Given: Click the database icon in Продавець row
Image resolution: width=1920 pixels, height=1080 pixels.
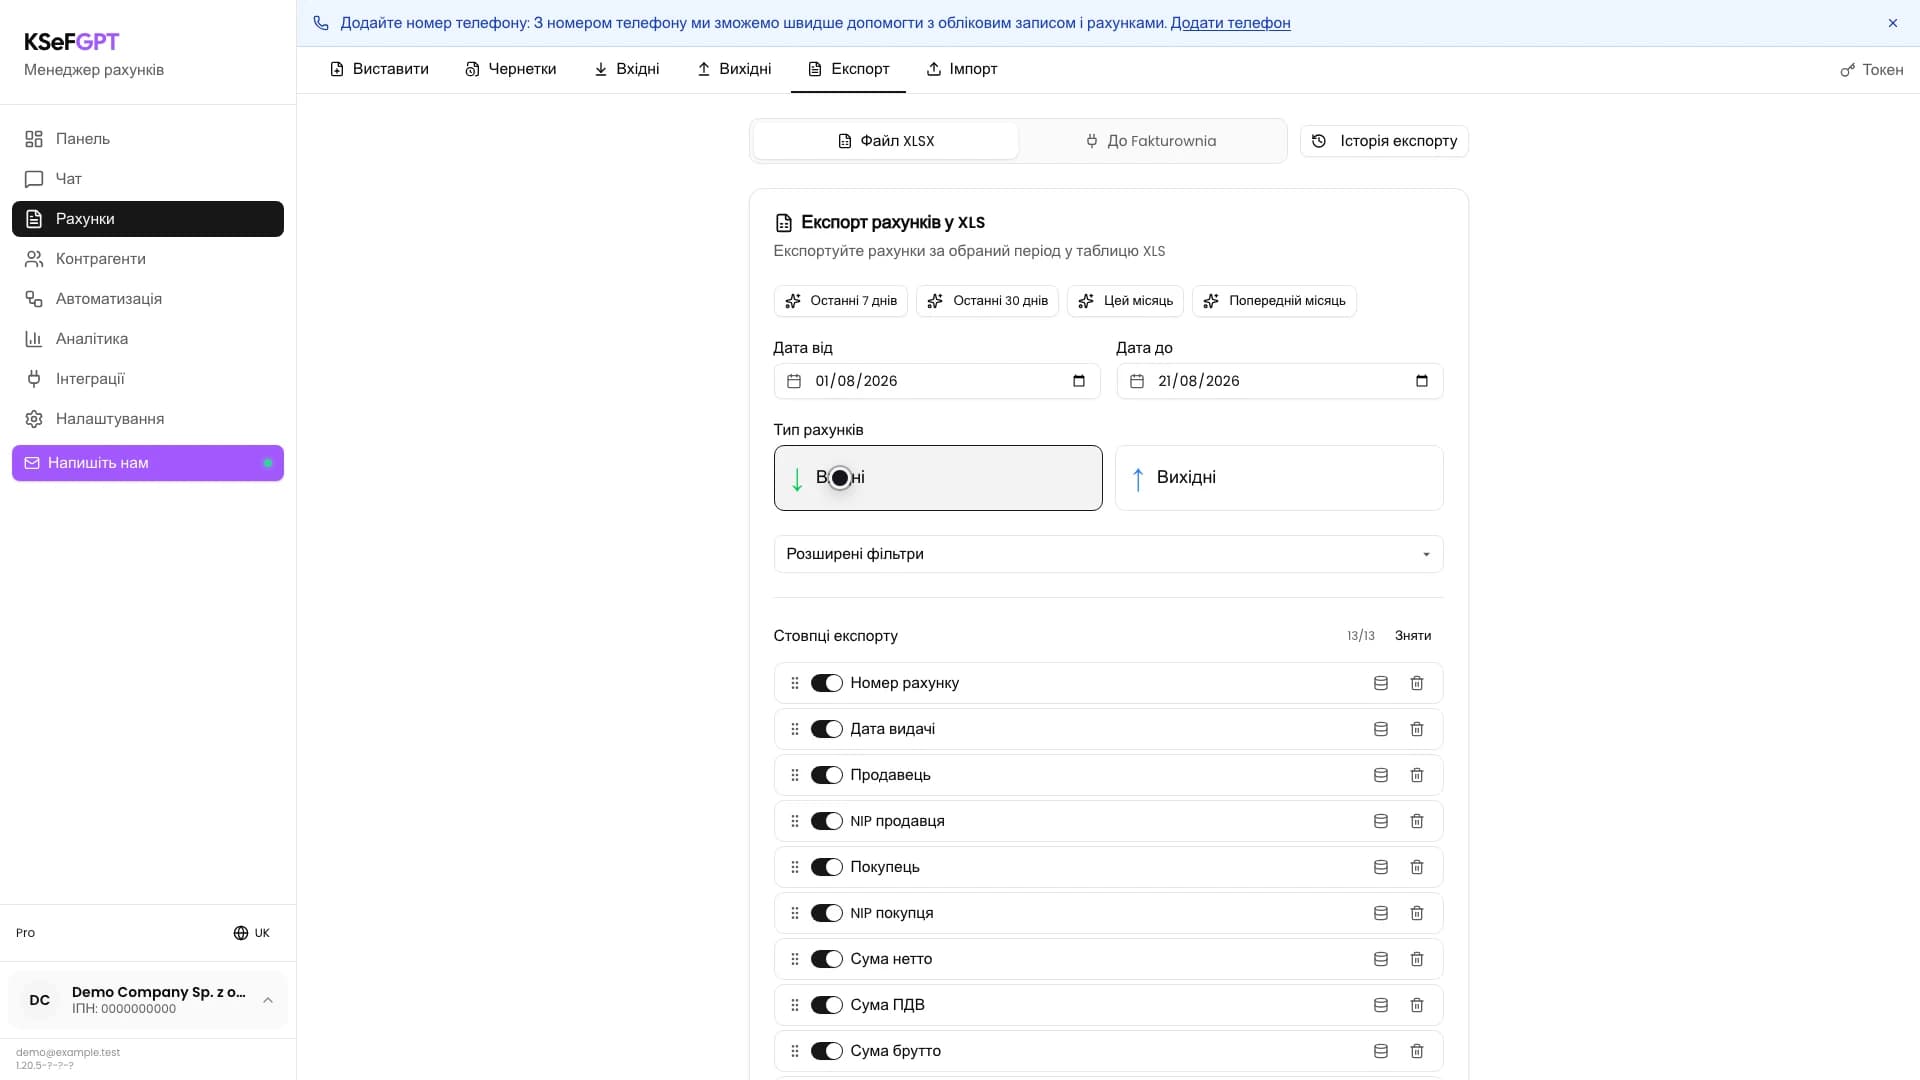Looking at the screenshot, I should (x=1381, y=775).
